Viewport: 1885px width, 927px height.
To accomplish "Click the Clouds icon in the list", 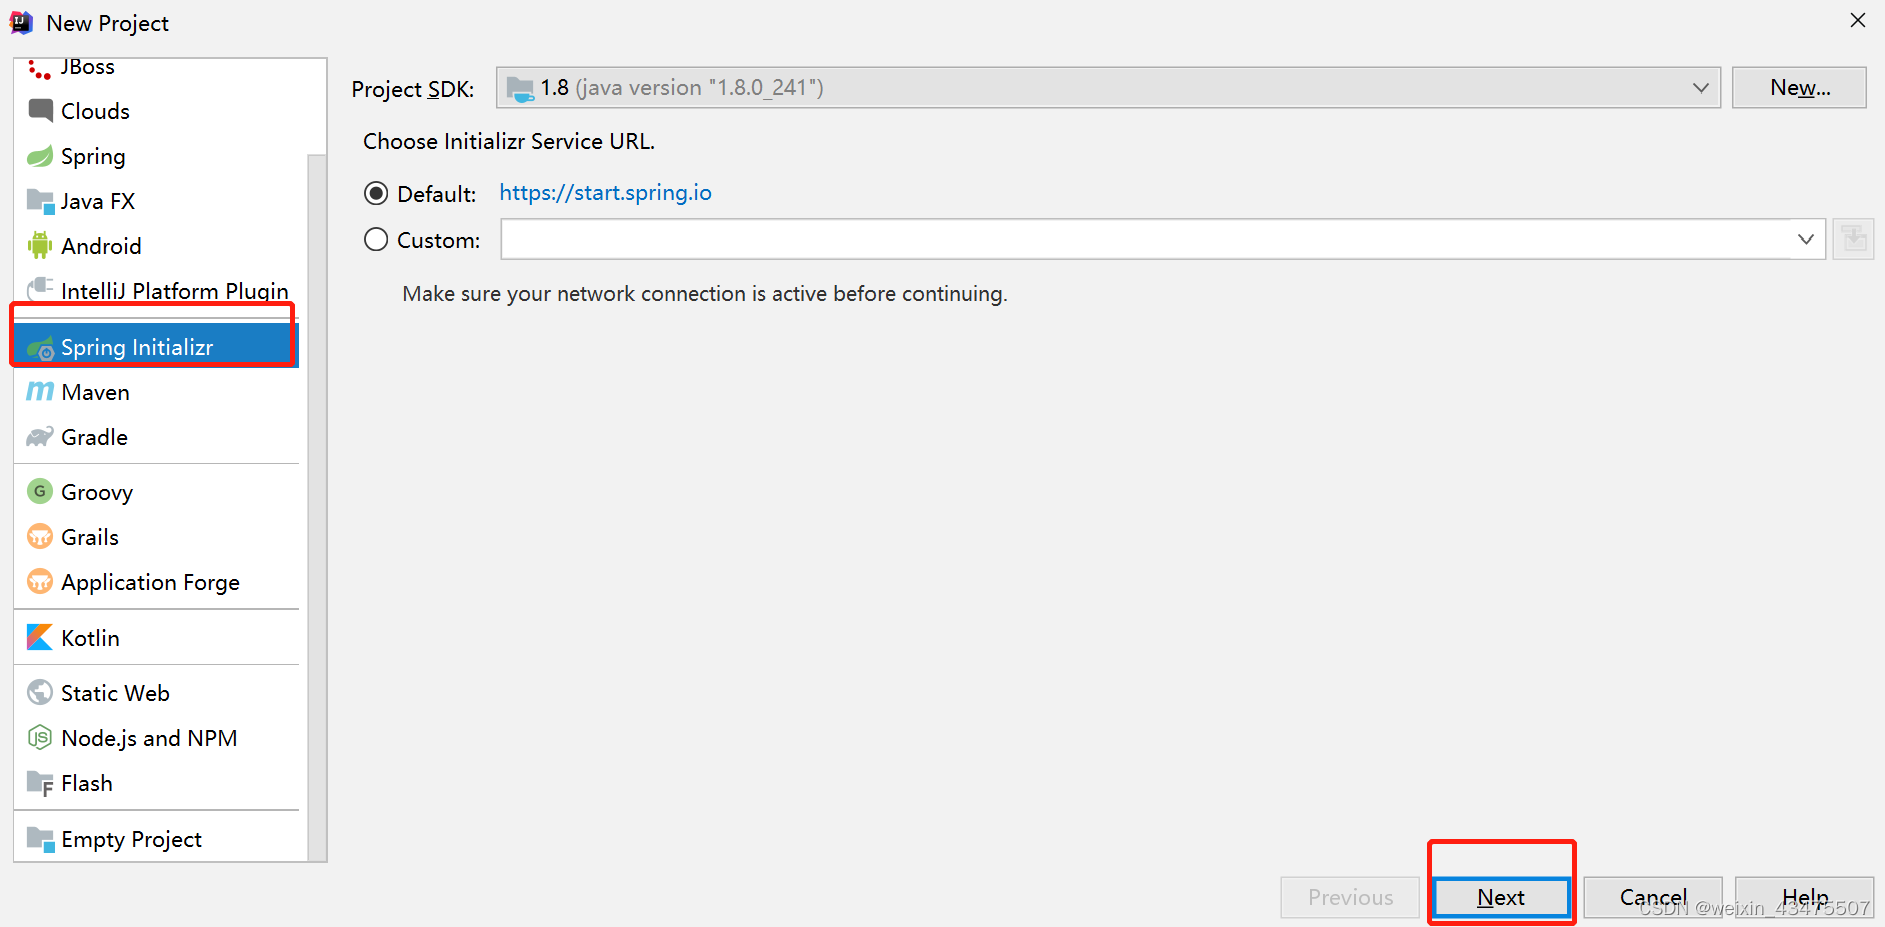I will coord(40,110).
